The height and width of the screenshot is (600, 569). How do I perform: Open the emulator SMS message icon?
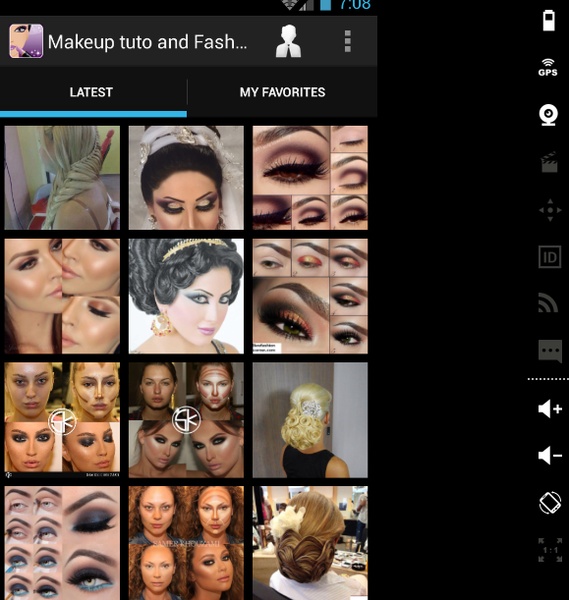click(550, 351)
